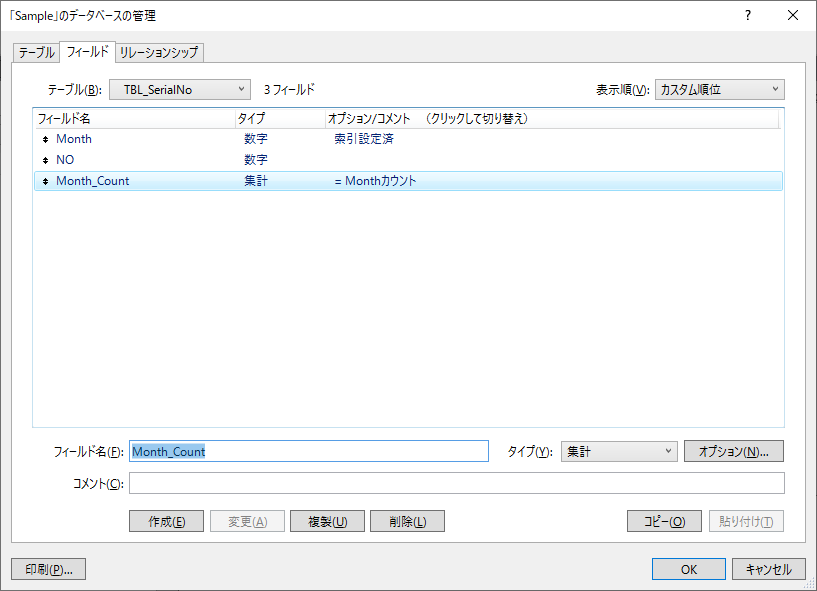Click the help question mark icon
The width and height of the screenshot is (817, 591).
(746, 15)
